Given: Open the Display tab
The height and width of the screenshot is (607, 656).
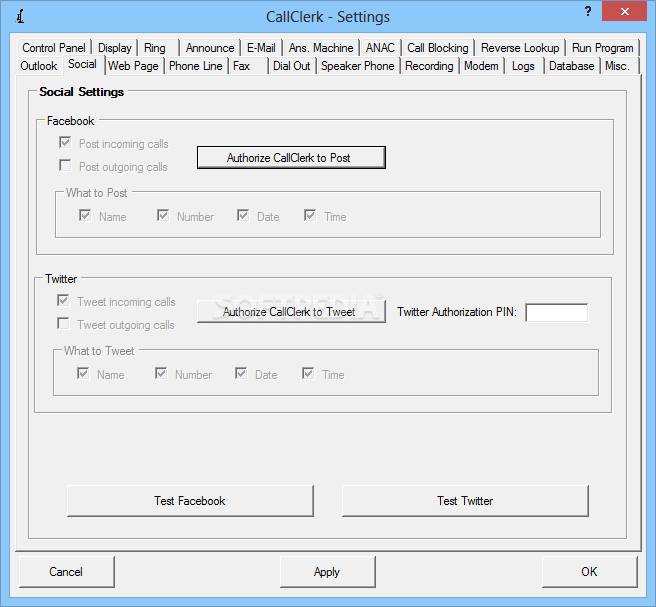Looking at the screenshot, I should [x=115, y=48].
